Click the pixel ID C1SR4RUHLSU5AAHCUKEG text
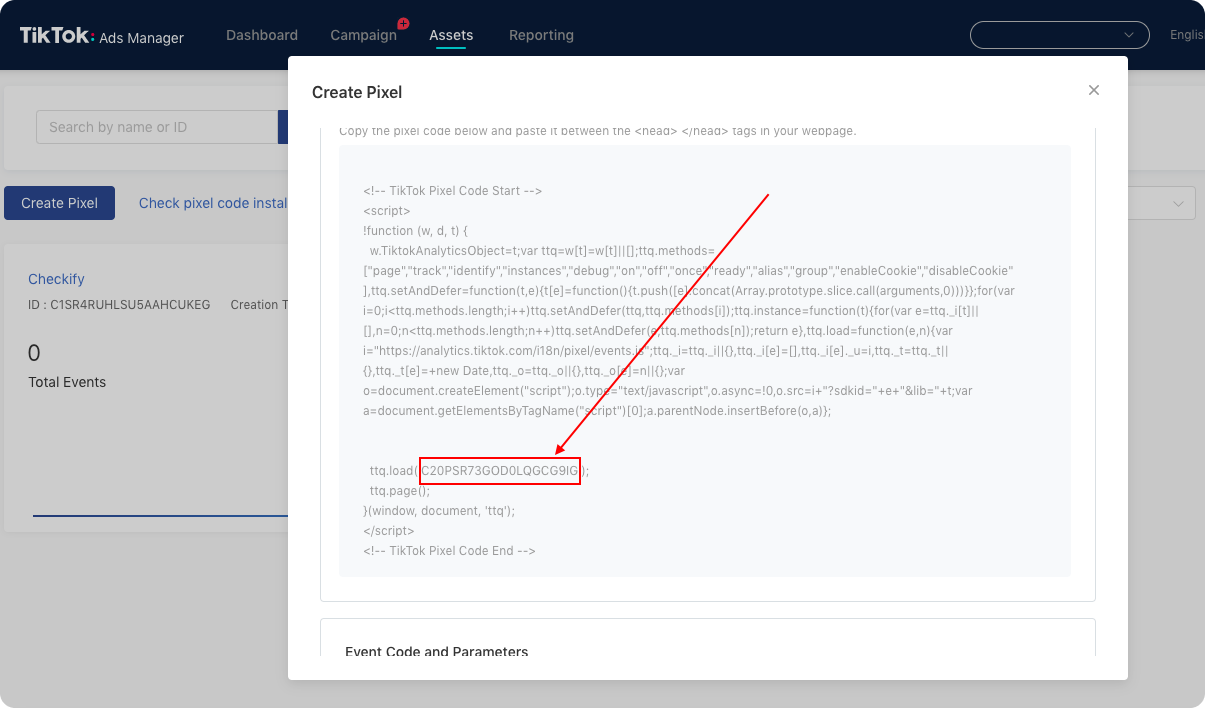1205x708 pixels. click(119, 305)
